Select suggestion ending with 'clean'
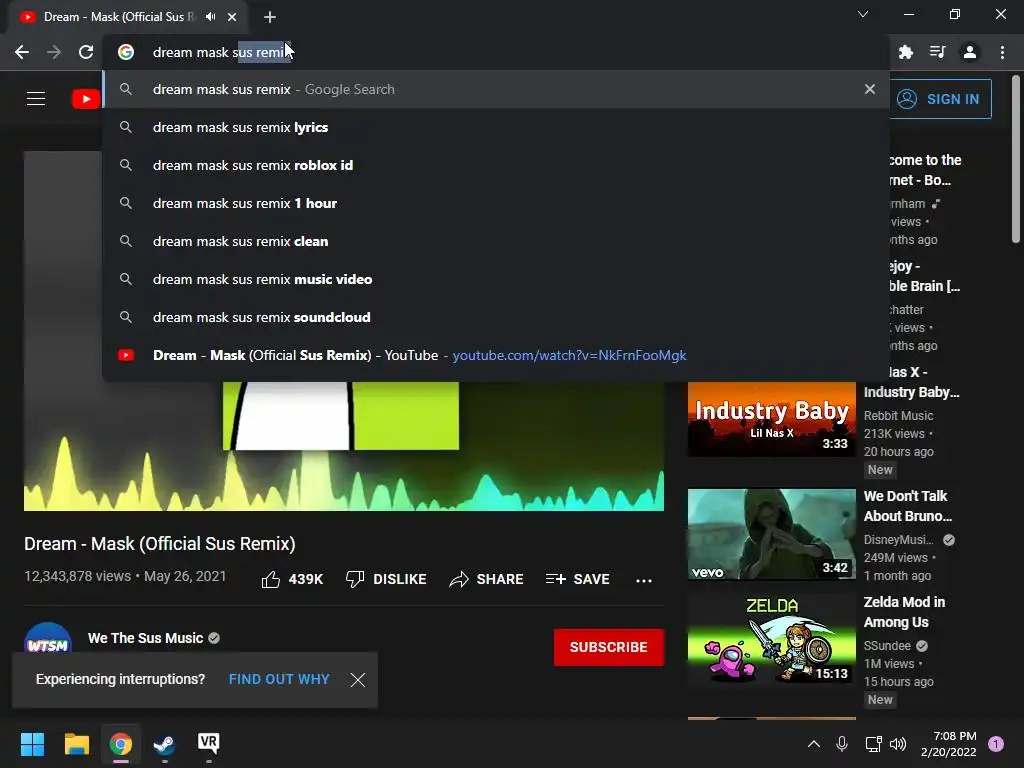 [x=496, y=241]
